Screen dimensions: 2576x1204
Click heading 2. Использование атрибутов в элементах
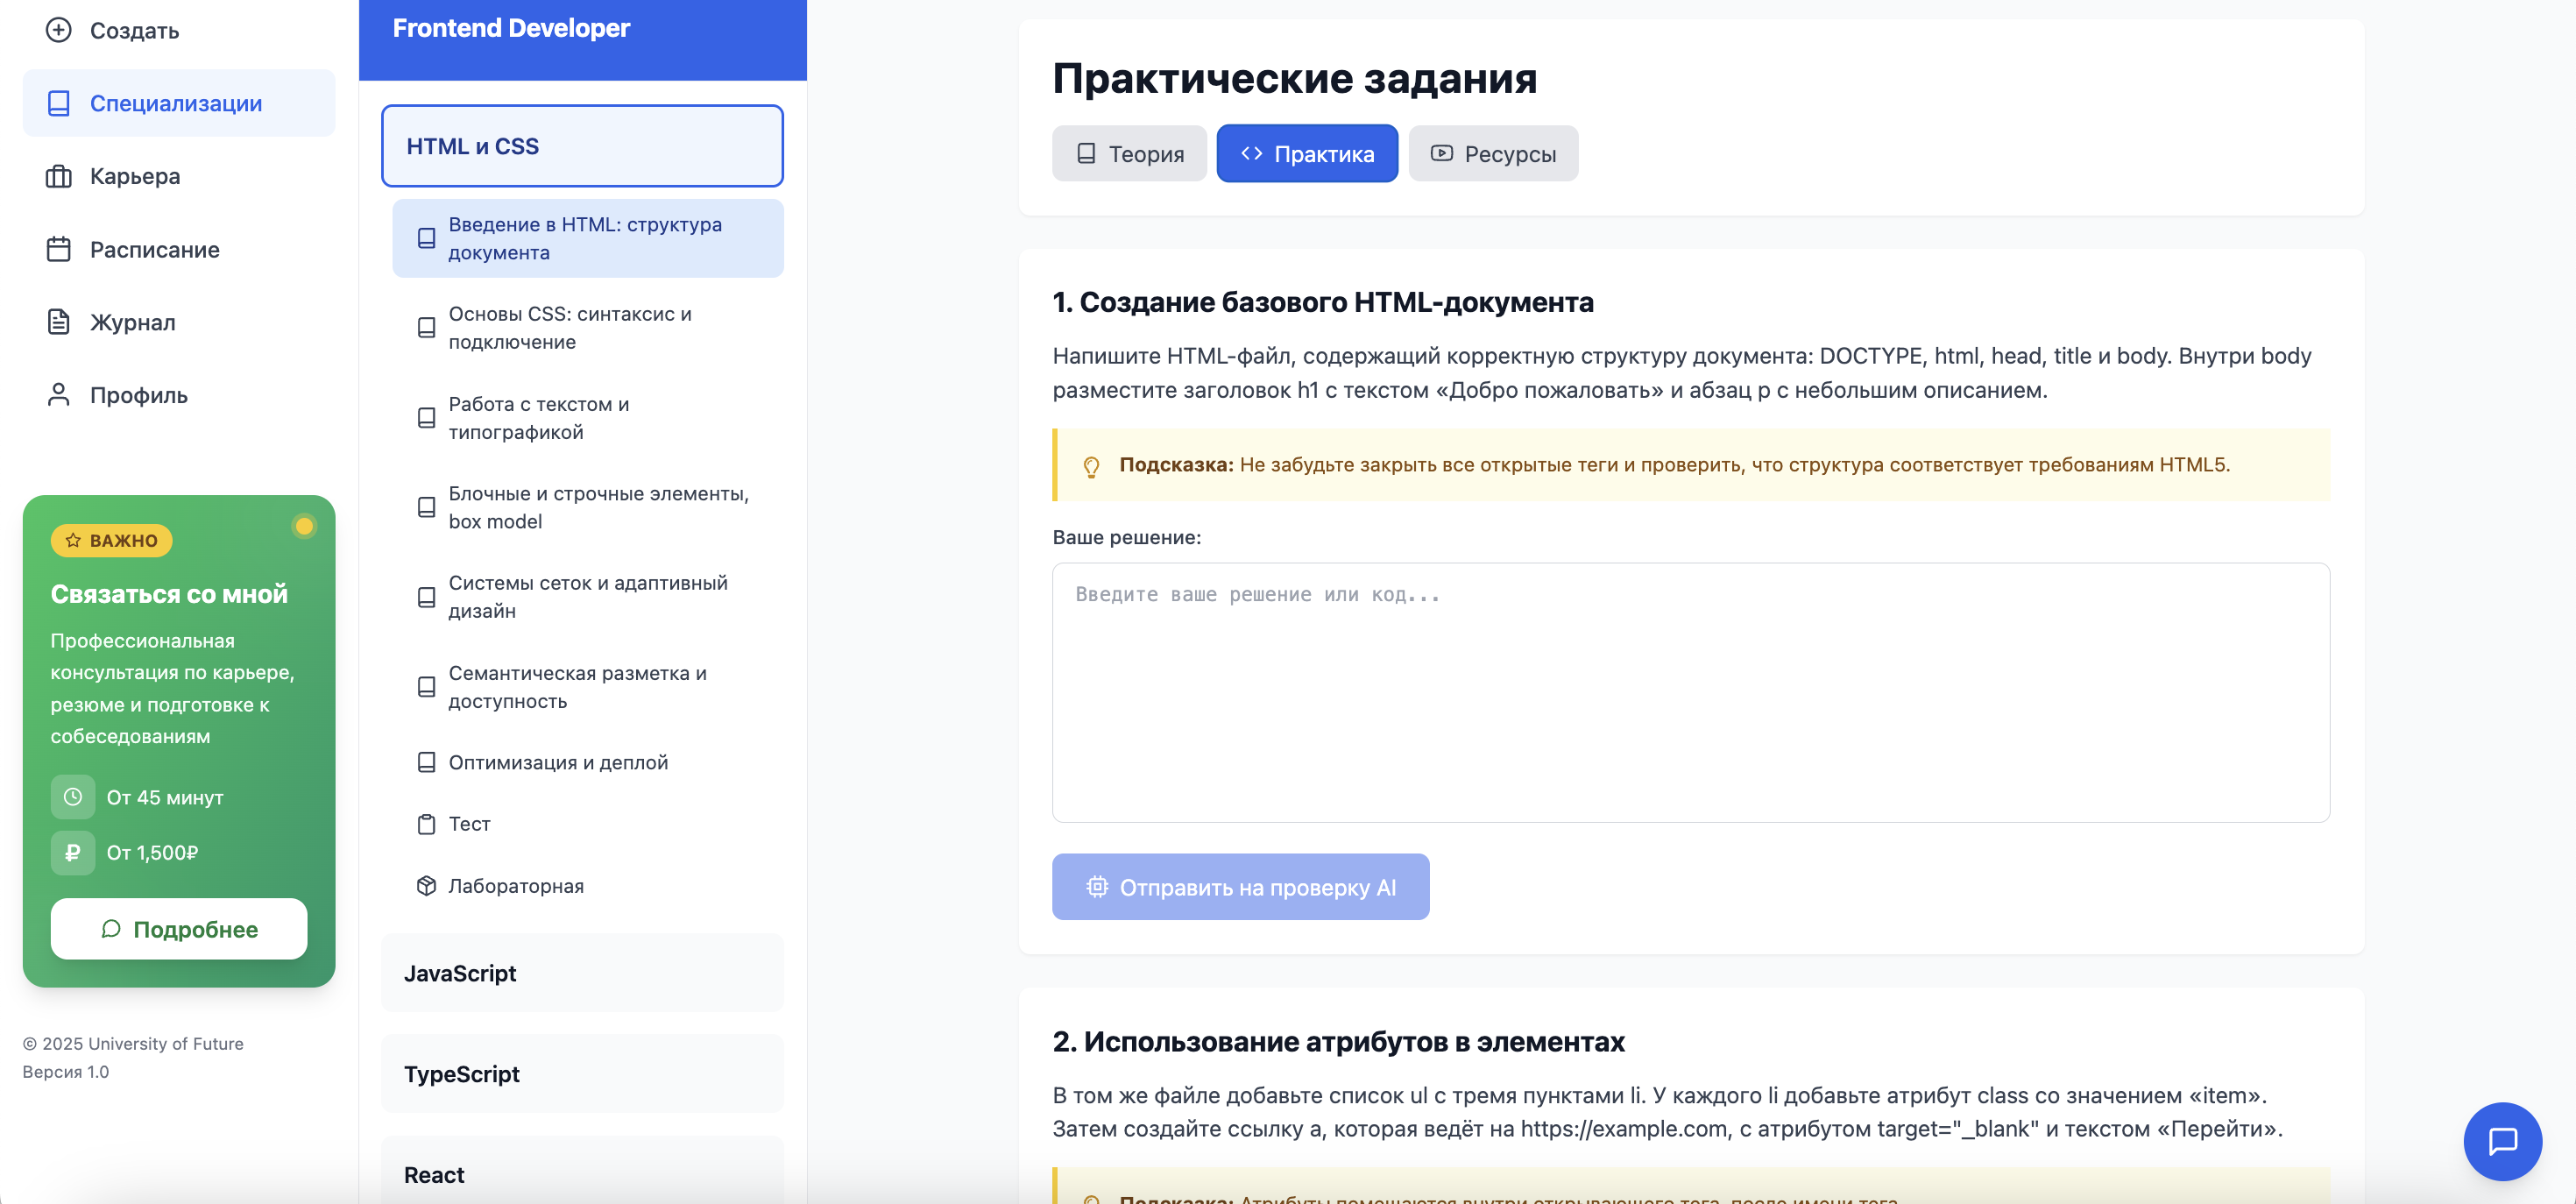1339,1042
